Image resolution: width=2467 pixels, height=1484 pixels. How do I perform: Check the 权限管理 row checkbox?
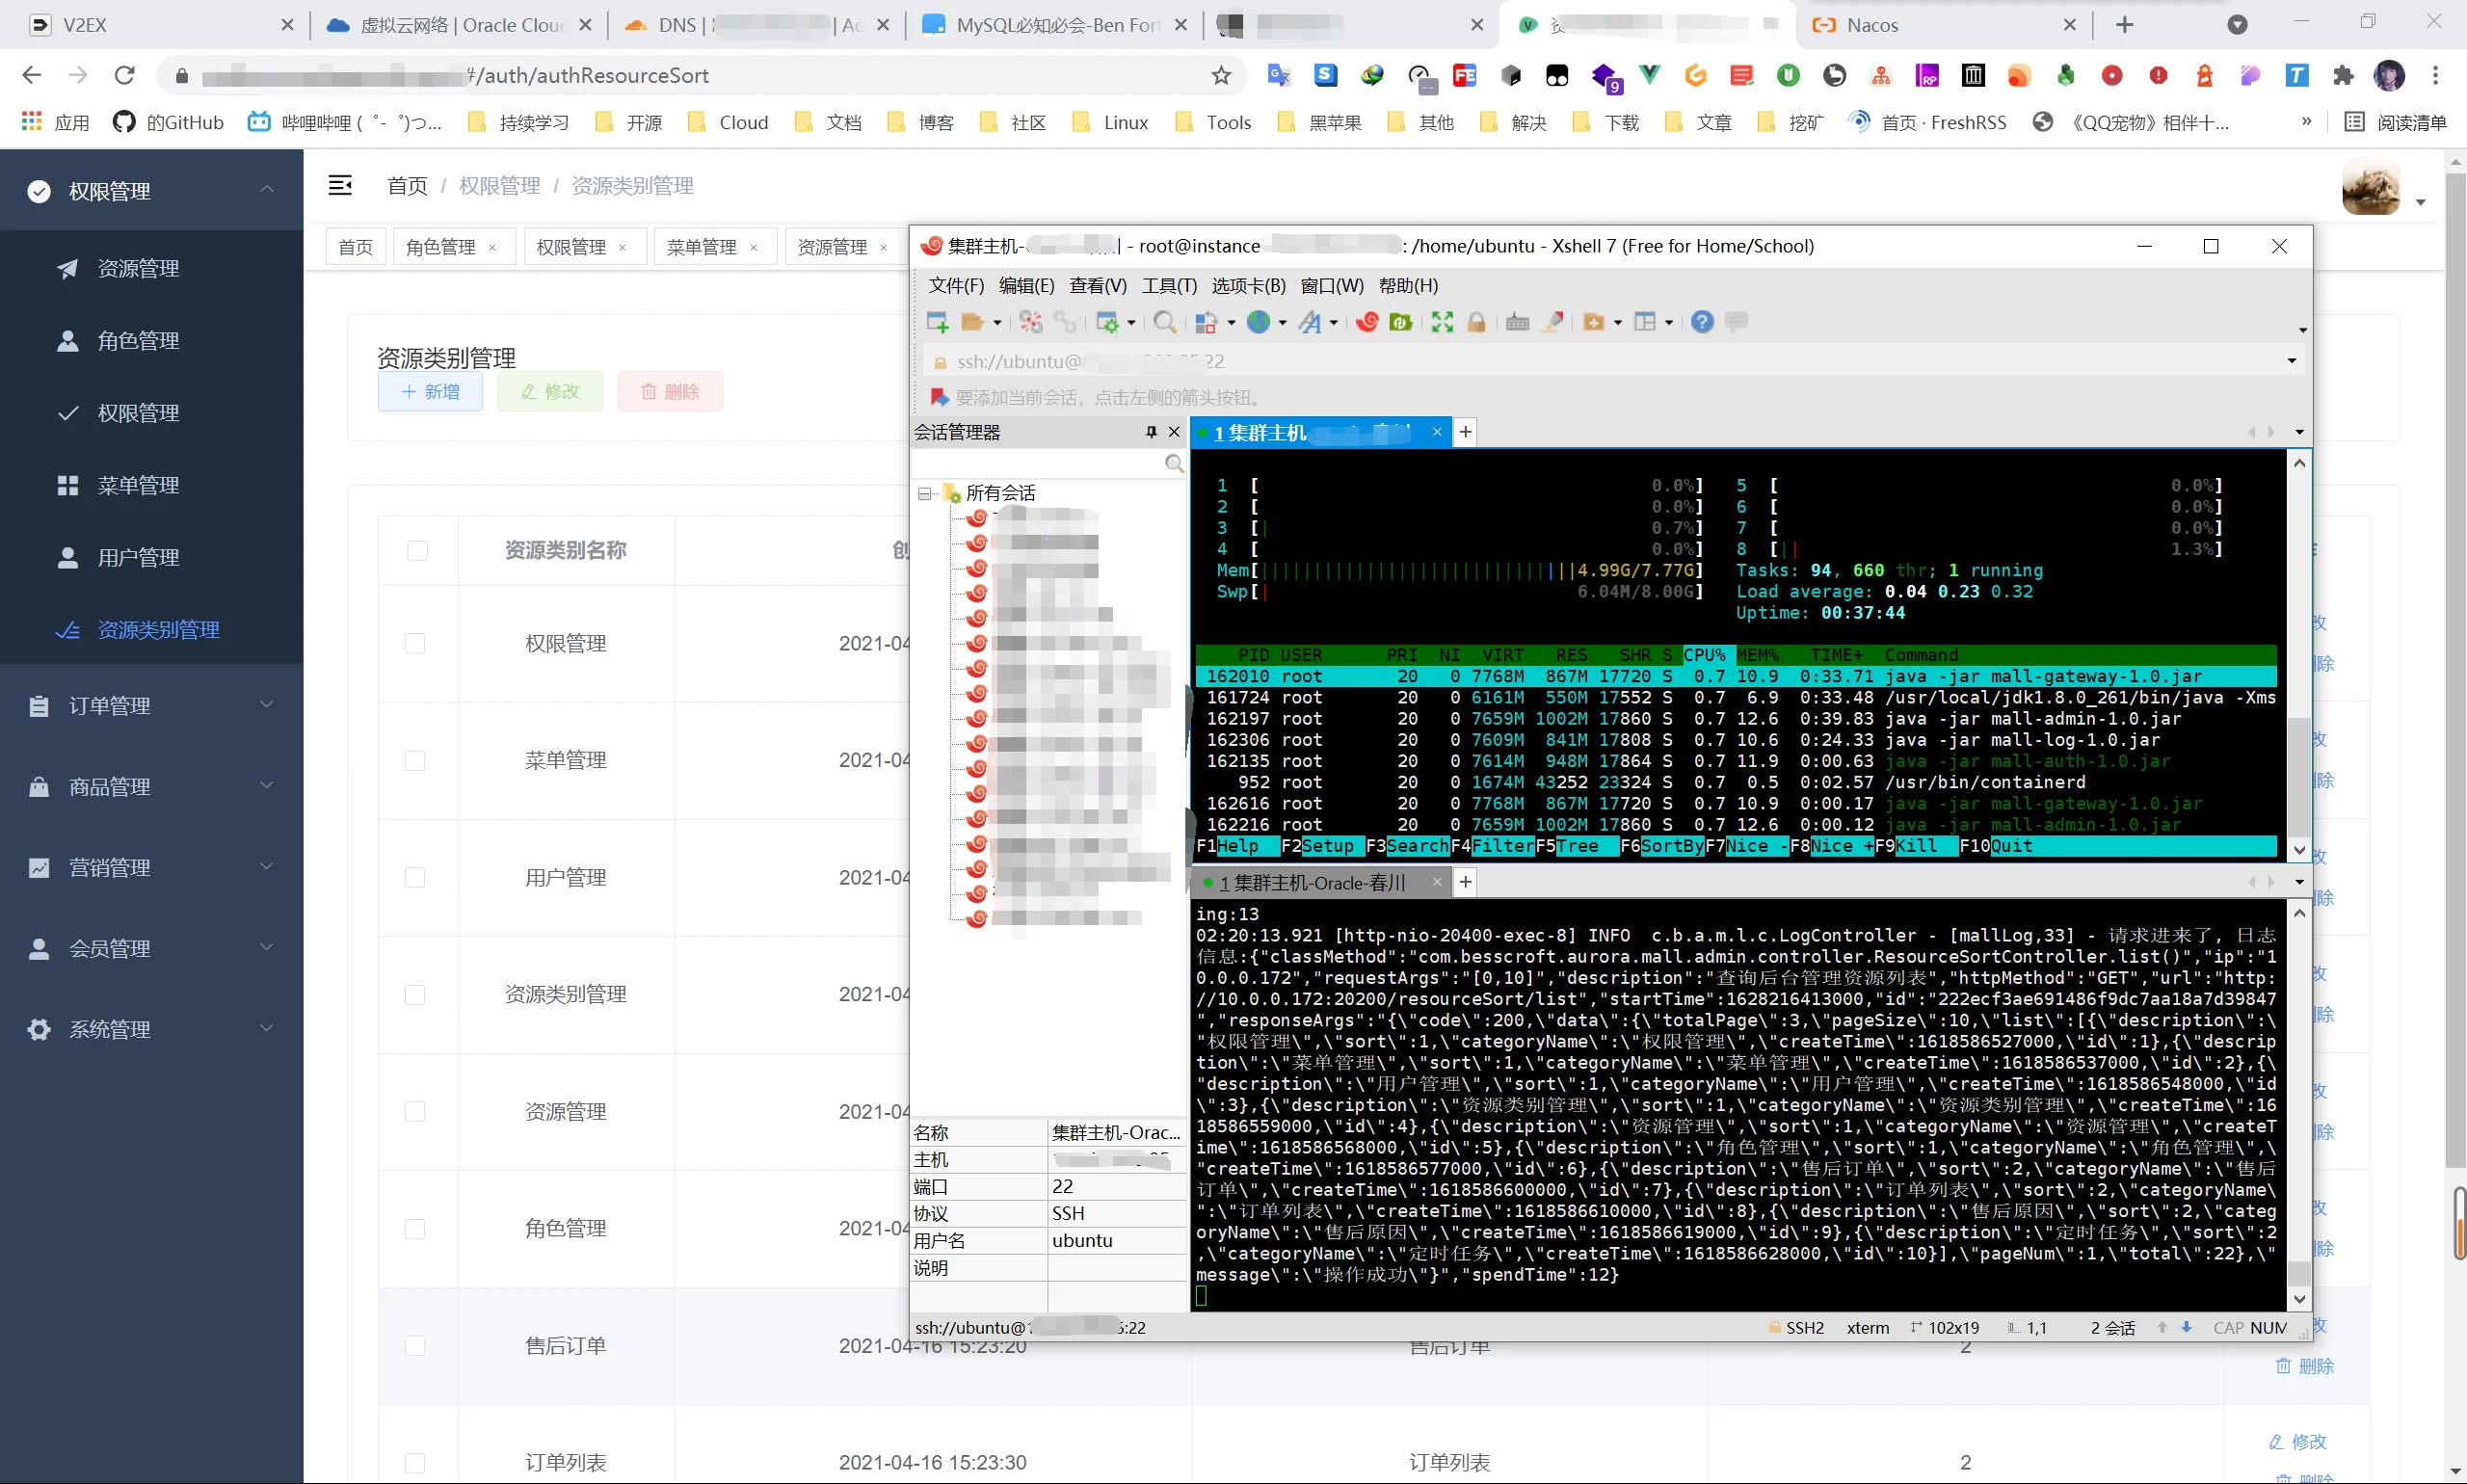[x=415, y=644]
